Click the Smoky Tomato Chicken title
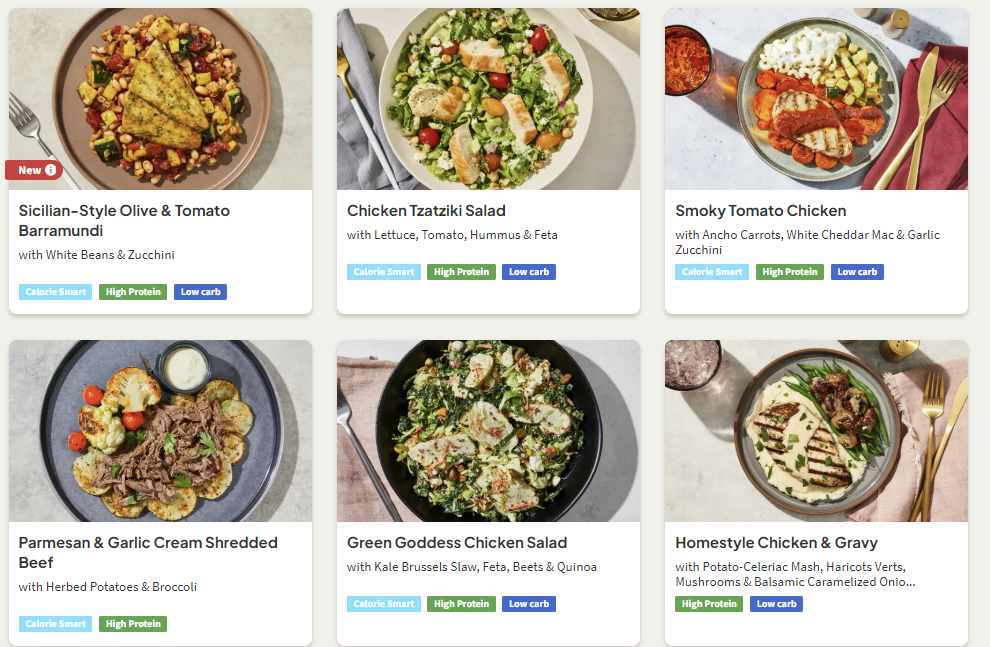The height and width of the screenshot is (647, 990). click(760, 211)
